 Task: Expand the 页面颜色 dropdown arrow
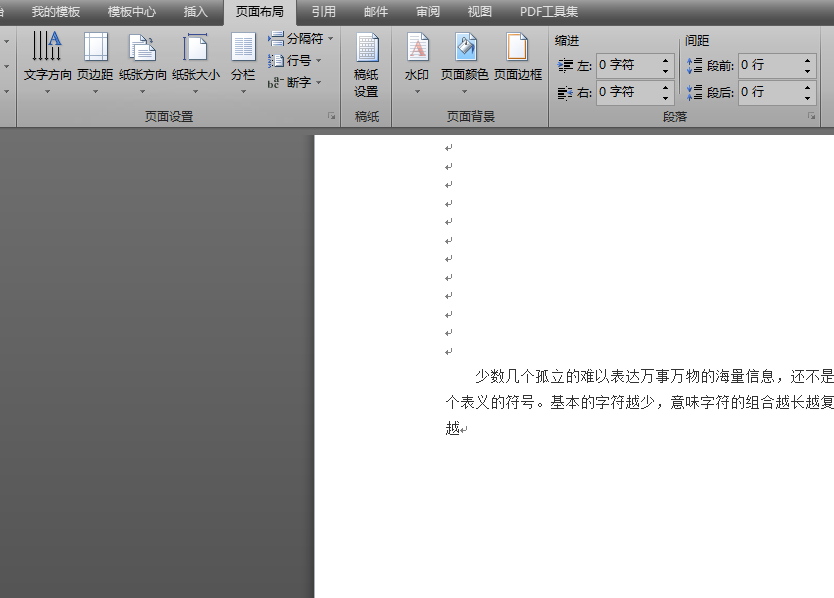pyautogui.click(x=464, y=92)
